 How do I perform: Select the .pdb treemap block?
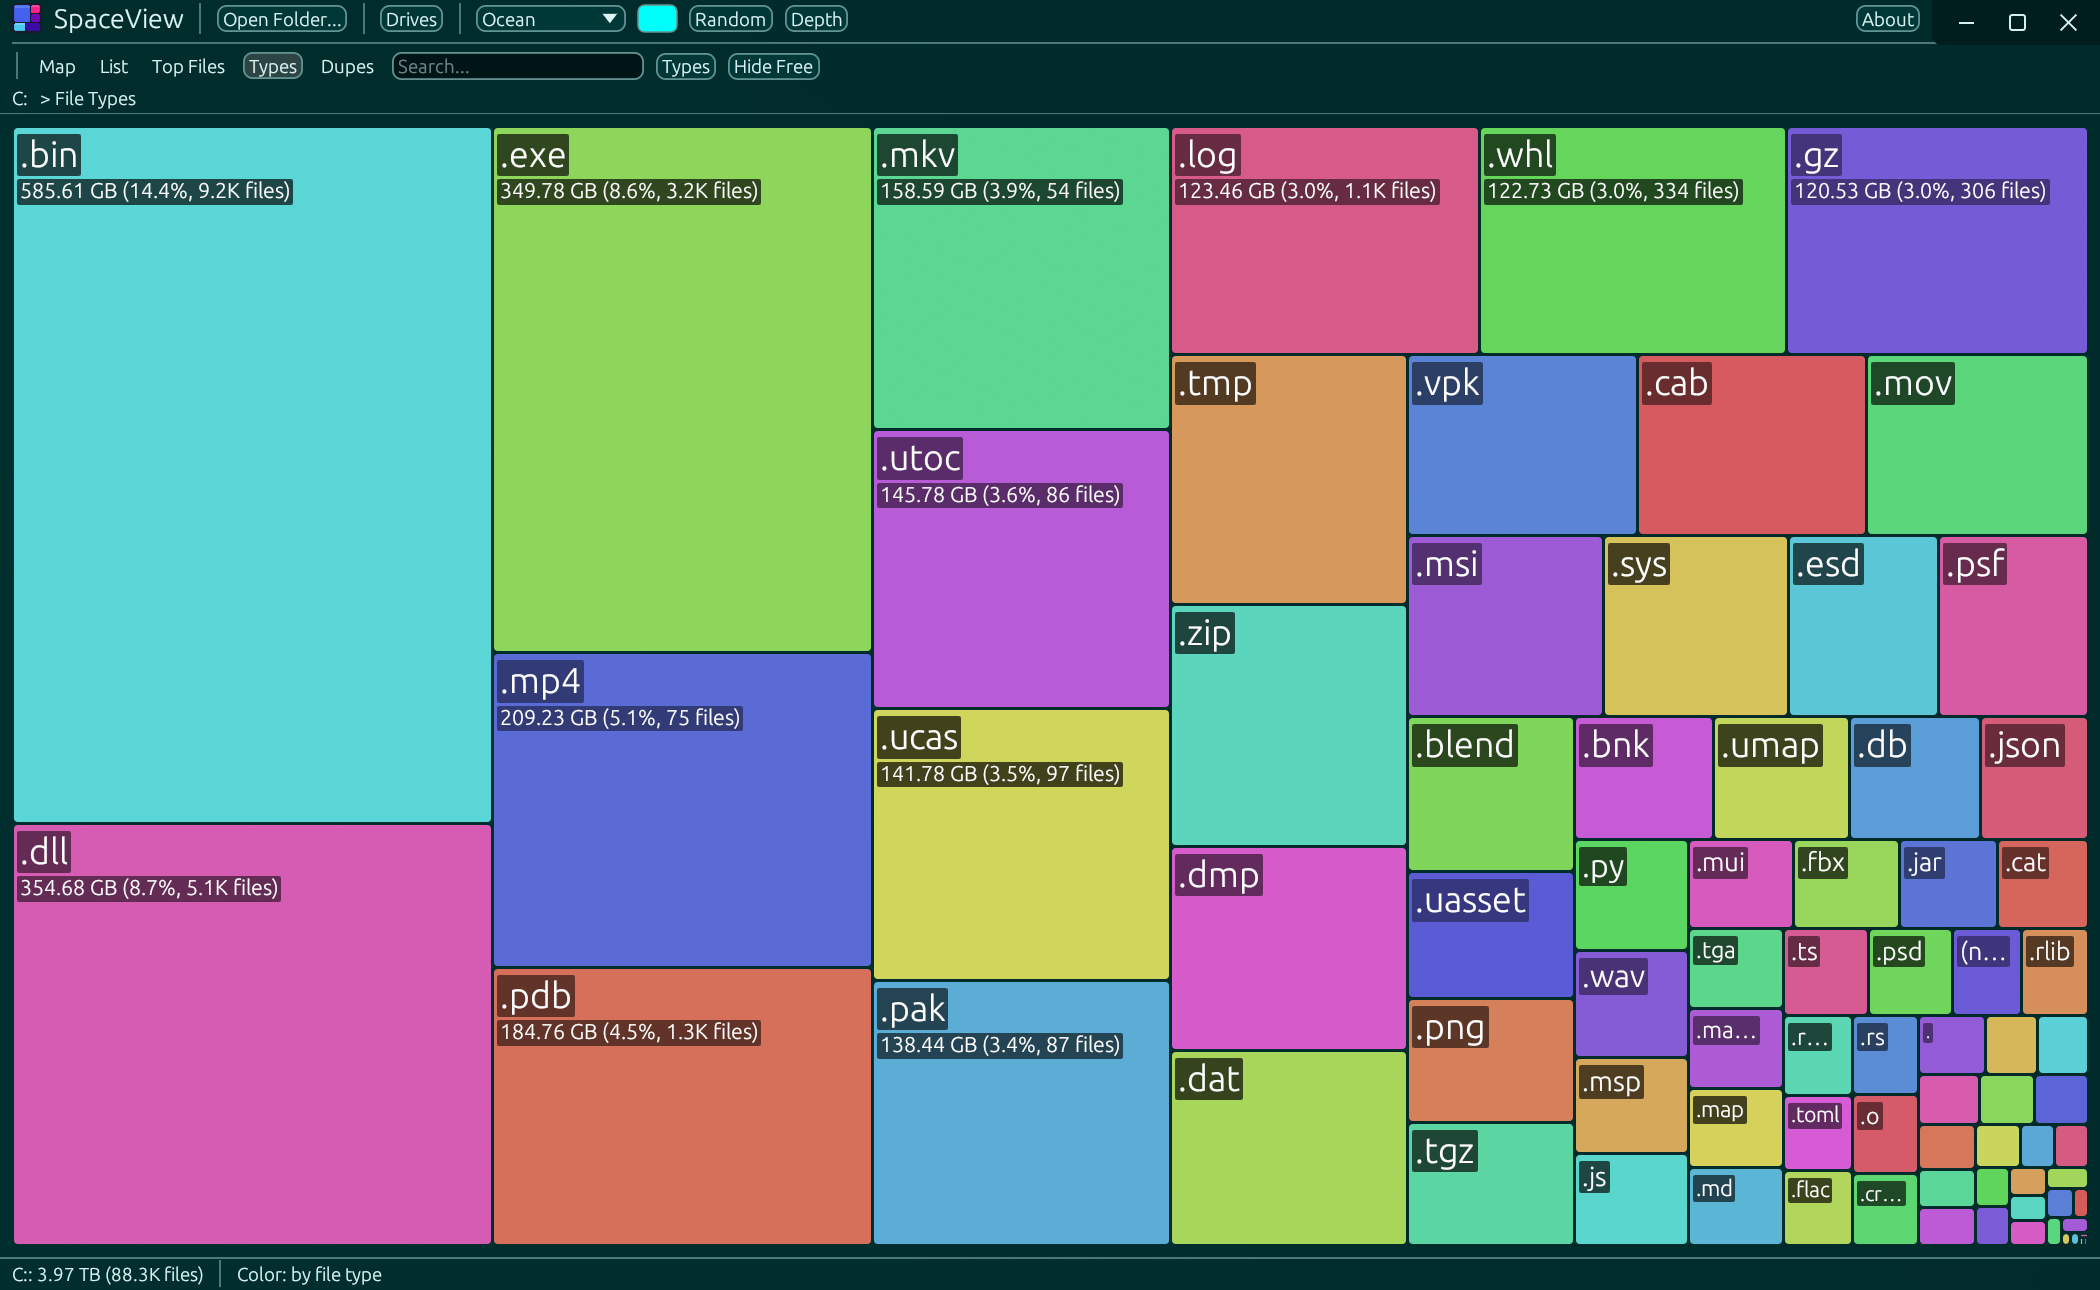(682, 1106)
